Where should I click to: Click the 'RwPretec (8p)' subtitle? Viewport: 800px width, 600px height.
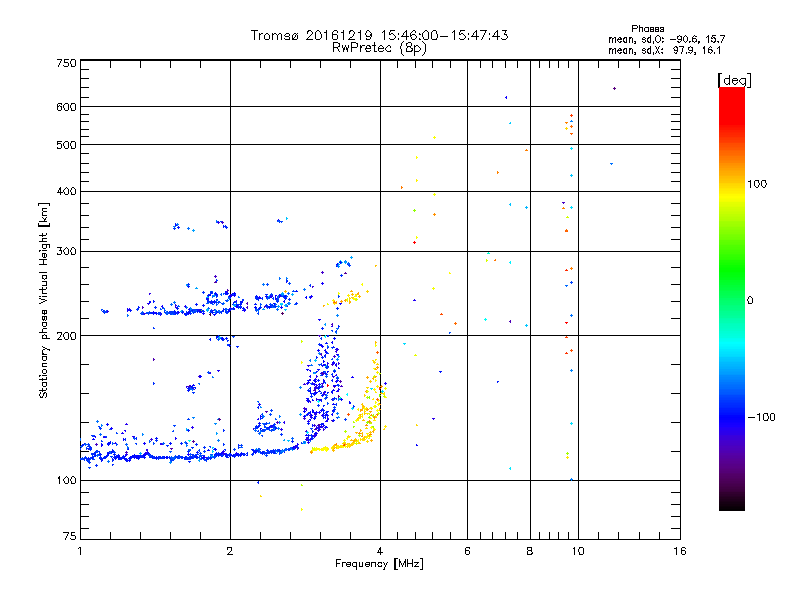[x=380, y=48]
